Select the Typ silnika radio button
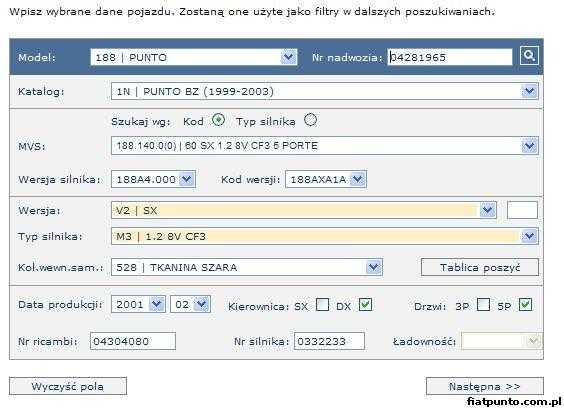The image size is (564, 410). click(310, 120)
